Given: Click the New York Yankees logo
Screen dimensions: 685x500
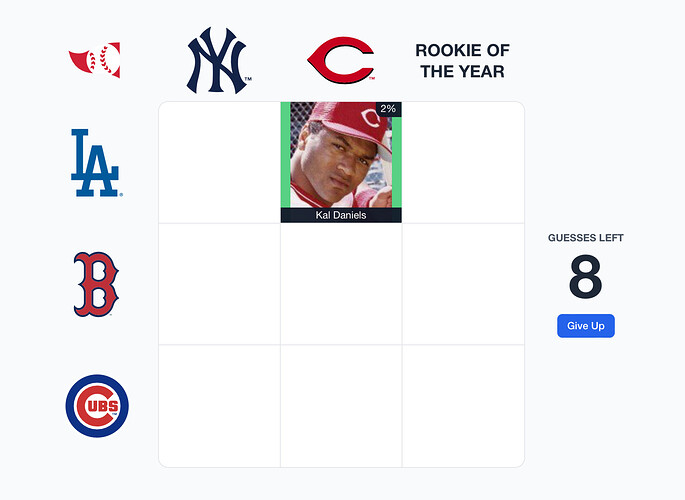Looking at the screenshot, I should [218, 60].
